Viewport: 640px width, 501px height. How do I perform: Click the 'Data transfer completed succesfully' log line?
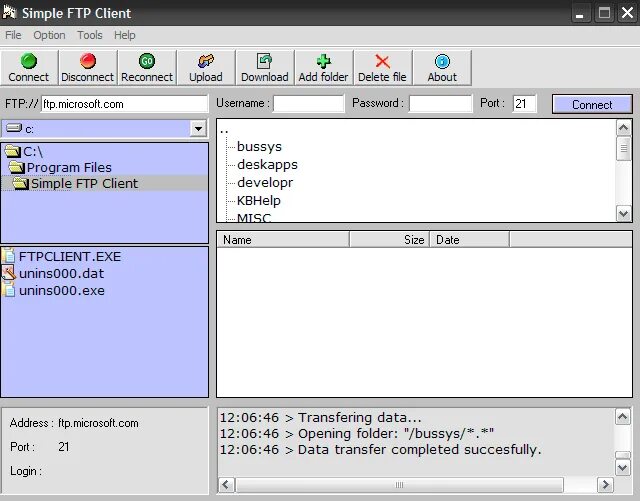coord(381,450)
